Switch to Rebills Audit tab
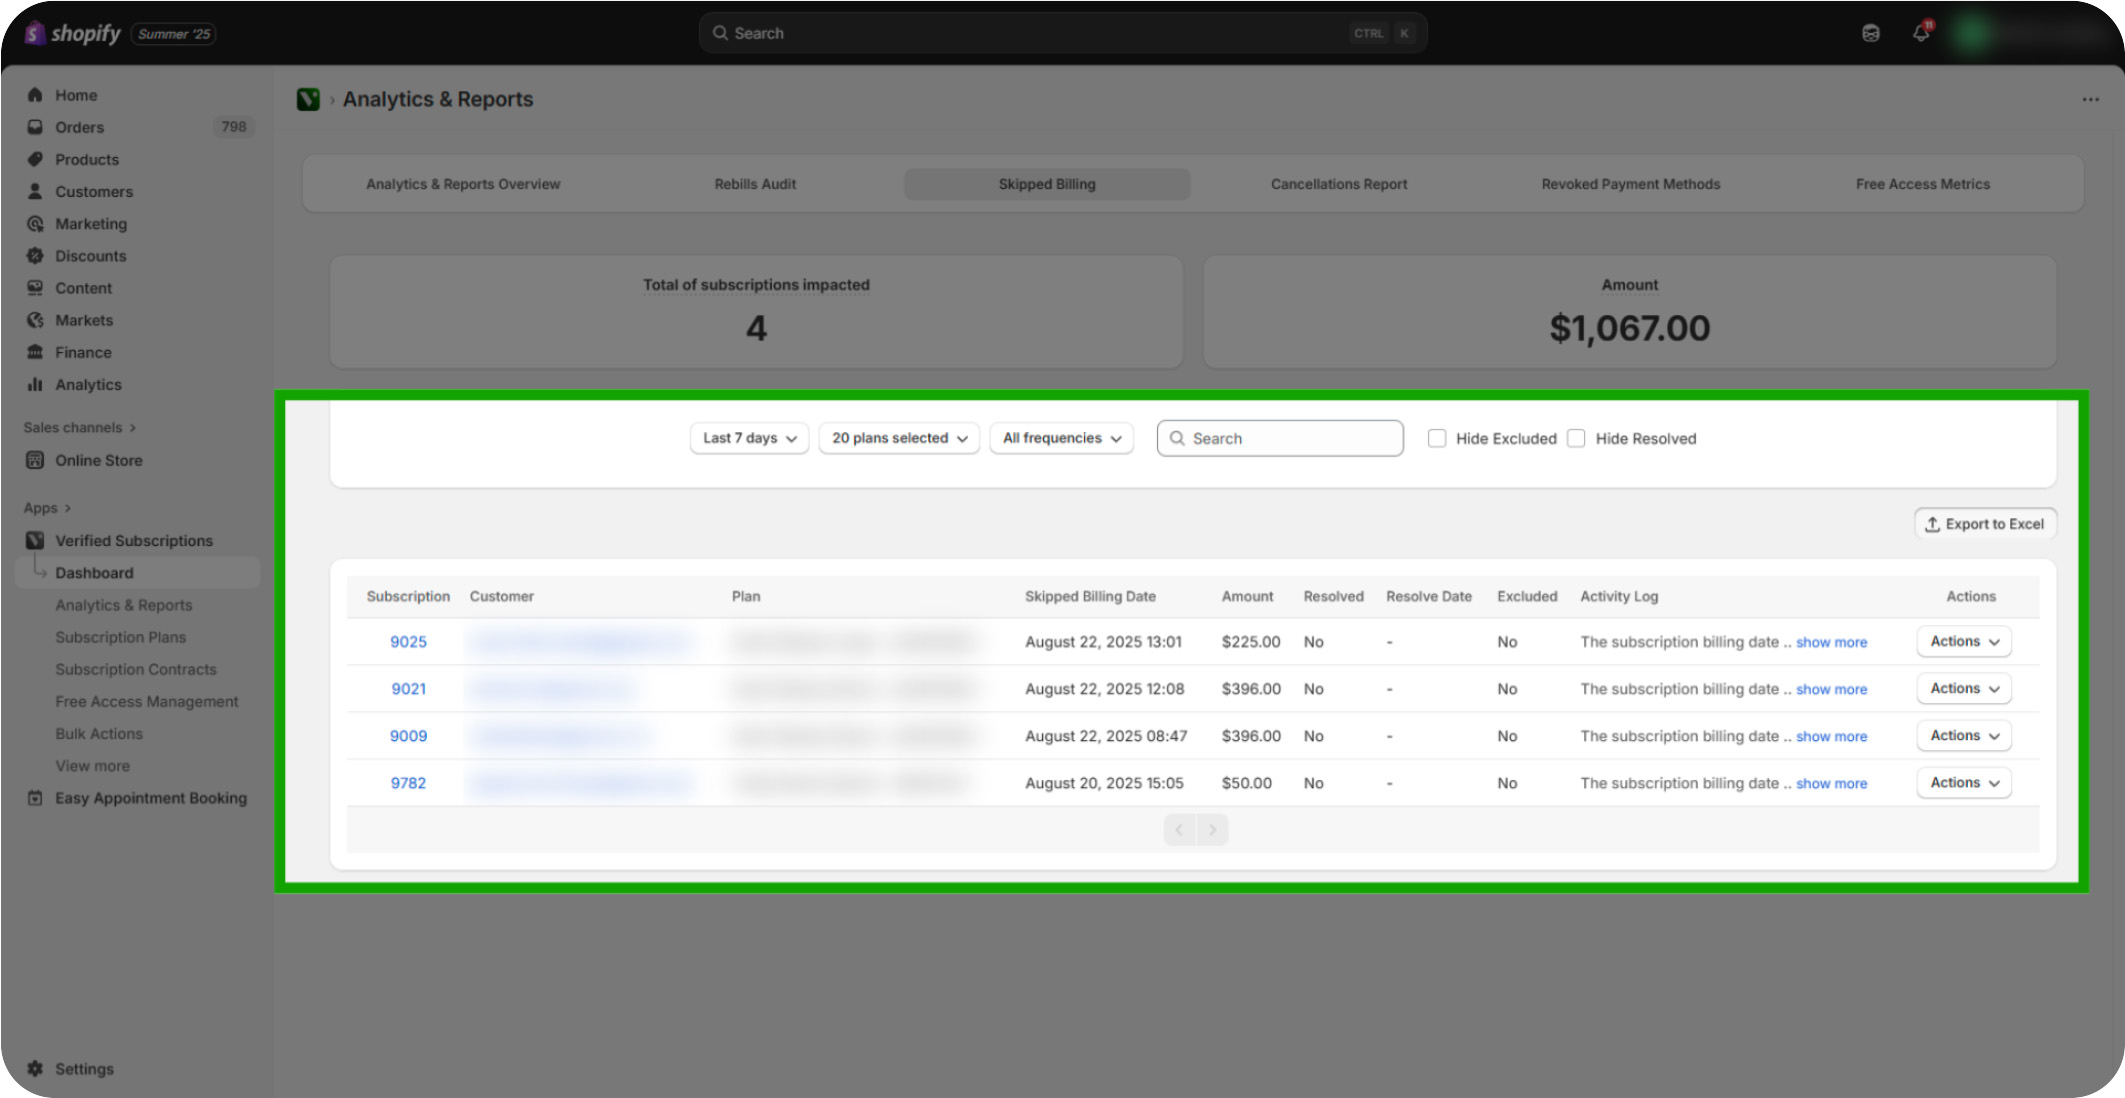Viewport: 2125px width, 1098px height. pos(755,184)
